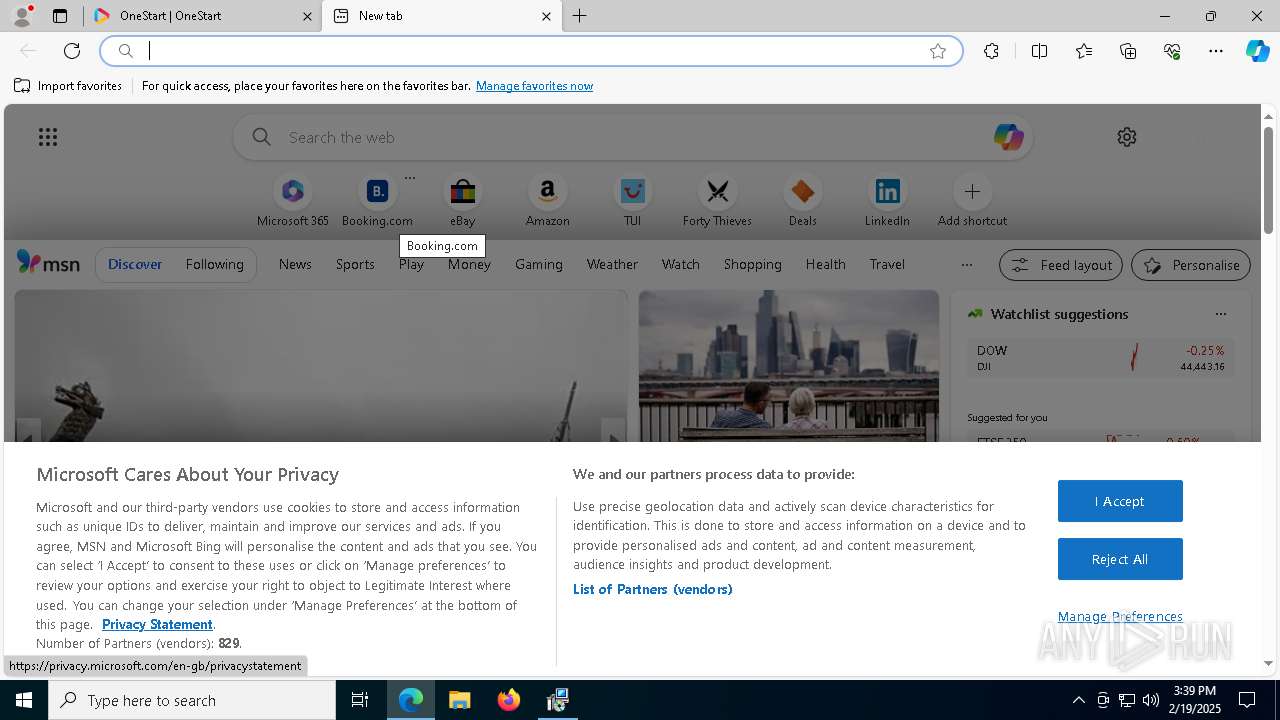The width and height of the screenshot is (1280, 720).
Task: Open Health category
Action: (825, 264)
